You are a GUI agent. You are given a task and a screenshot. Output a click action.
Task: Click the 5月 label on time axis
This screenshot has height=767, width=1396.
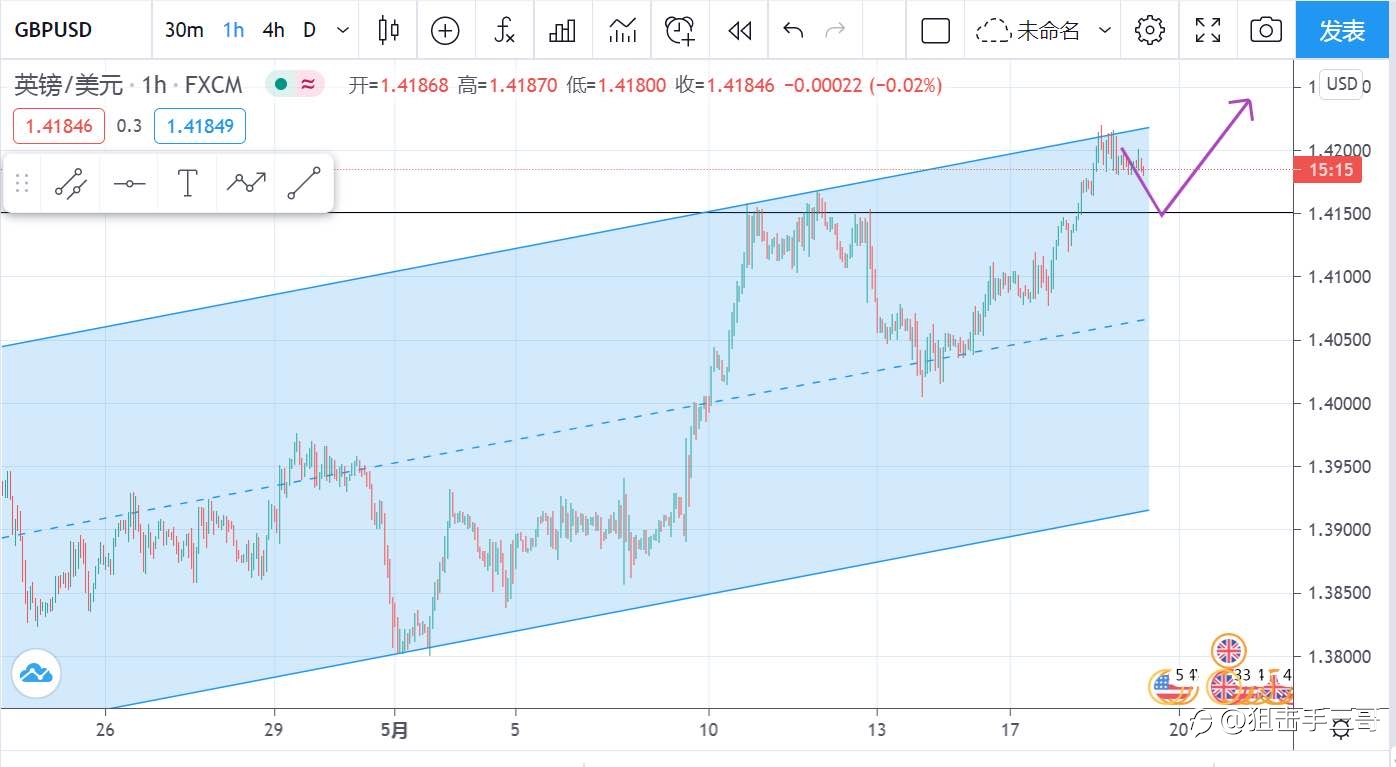[x=395, y=730]
